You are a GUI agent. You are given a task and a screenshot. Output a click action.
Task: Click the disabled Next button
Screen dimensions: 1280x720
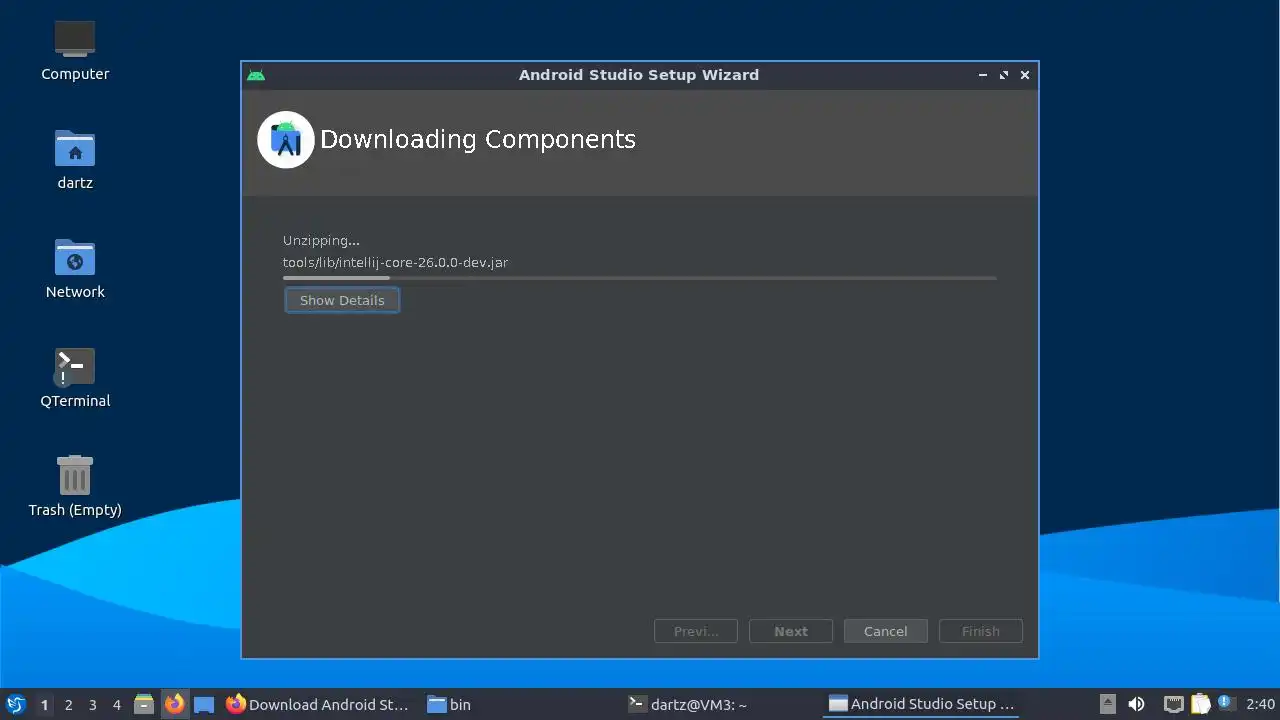[x=790, y=631]
